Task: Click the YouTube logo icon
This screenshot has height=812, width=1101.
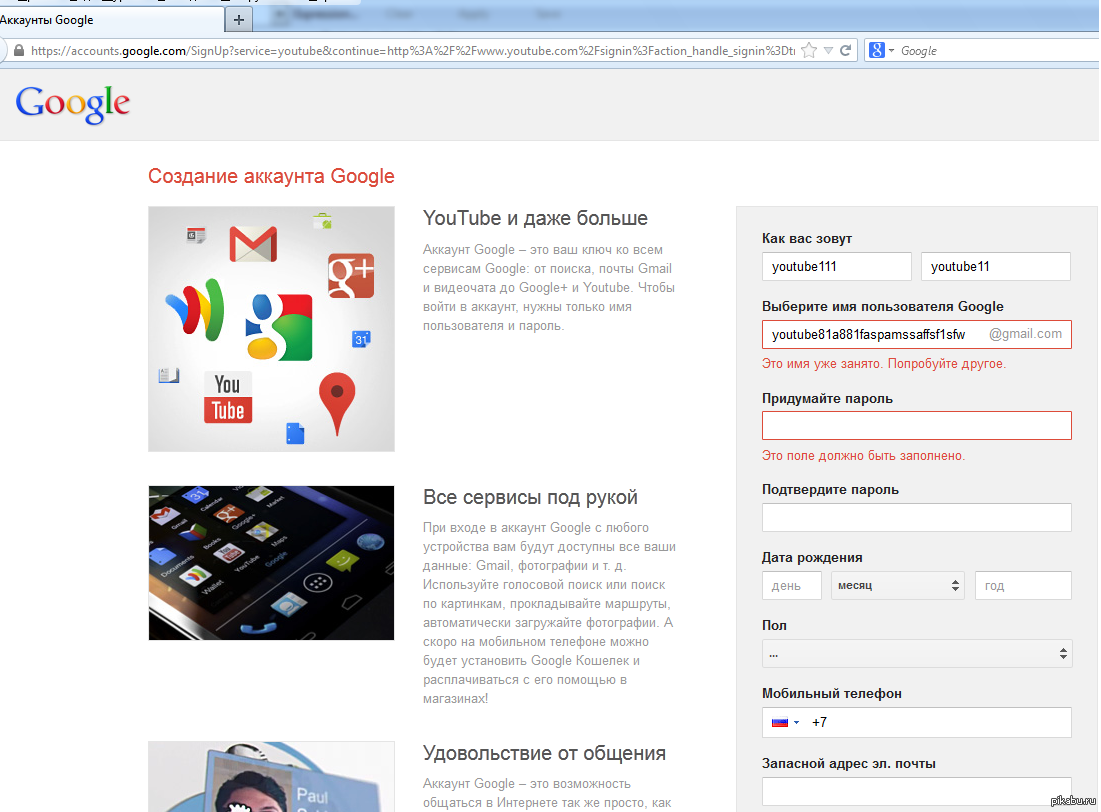Action: [228, 397]
